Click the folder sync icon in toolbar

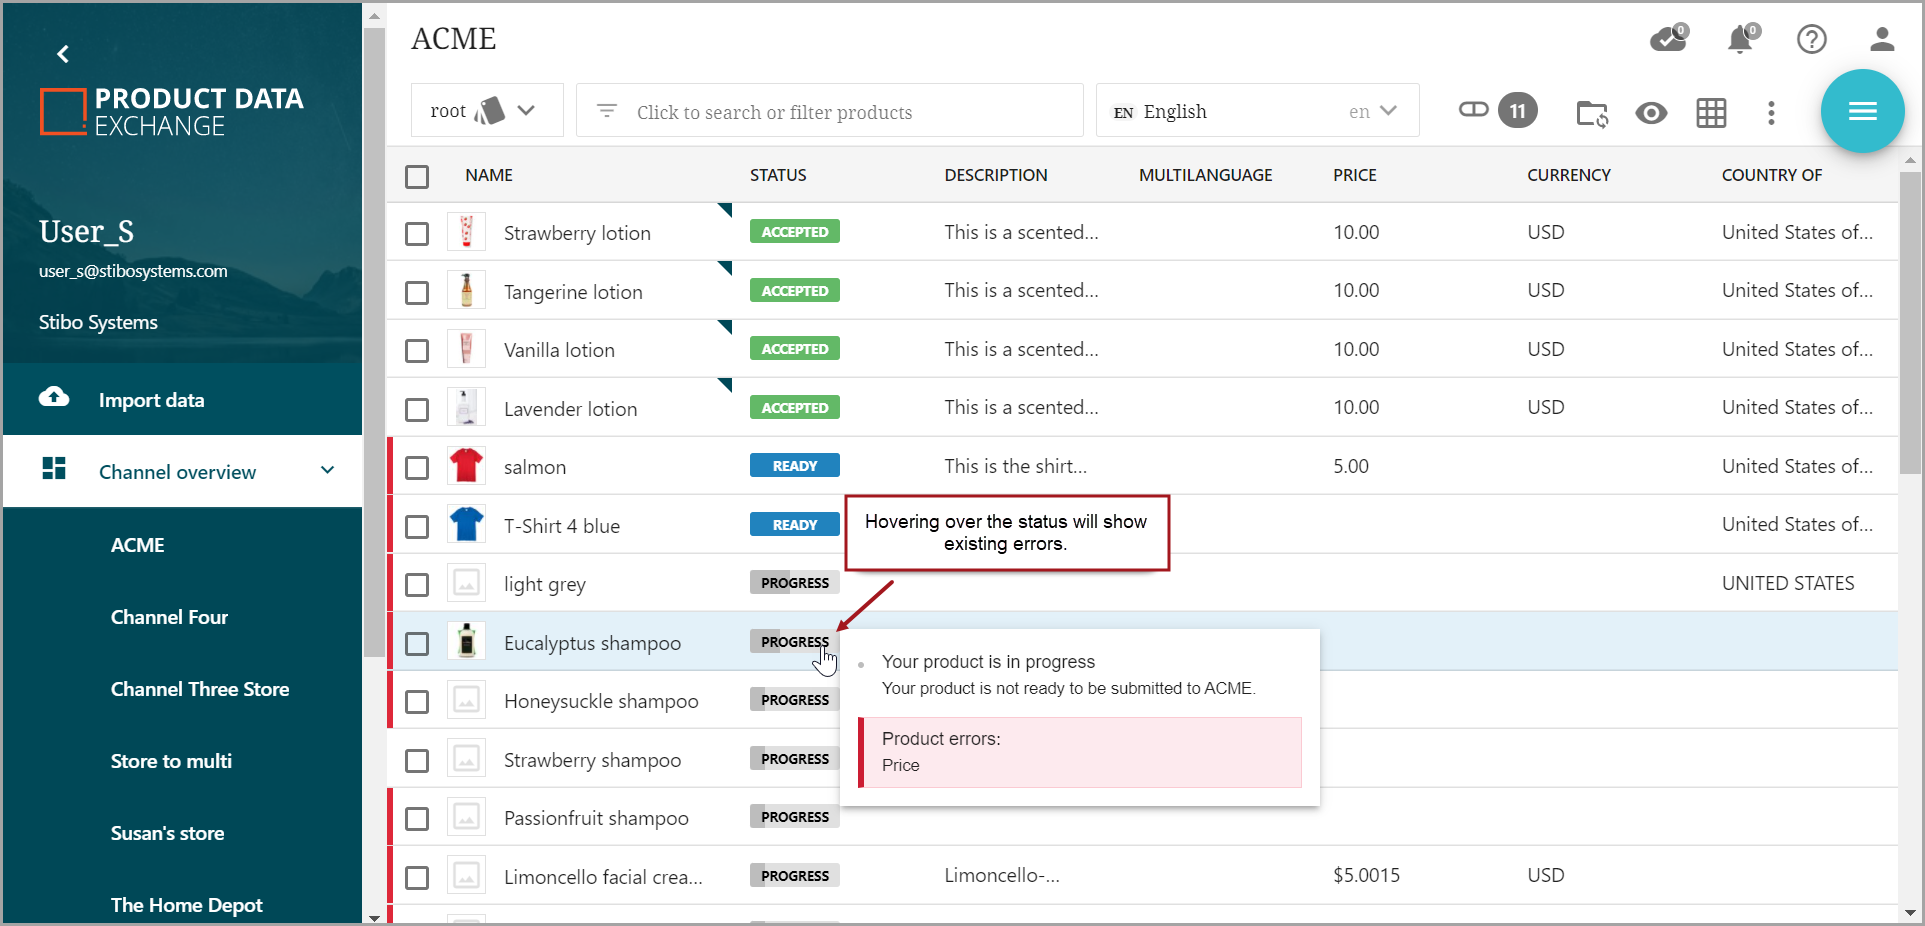1592,113
